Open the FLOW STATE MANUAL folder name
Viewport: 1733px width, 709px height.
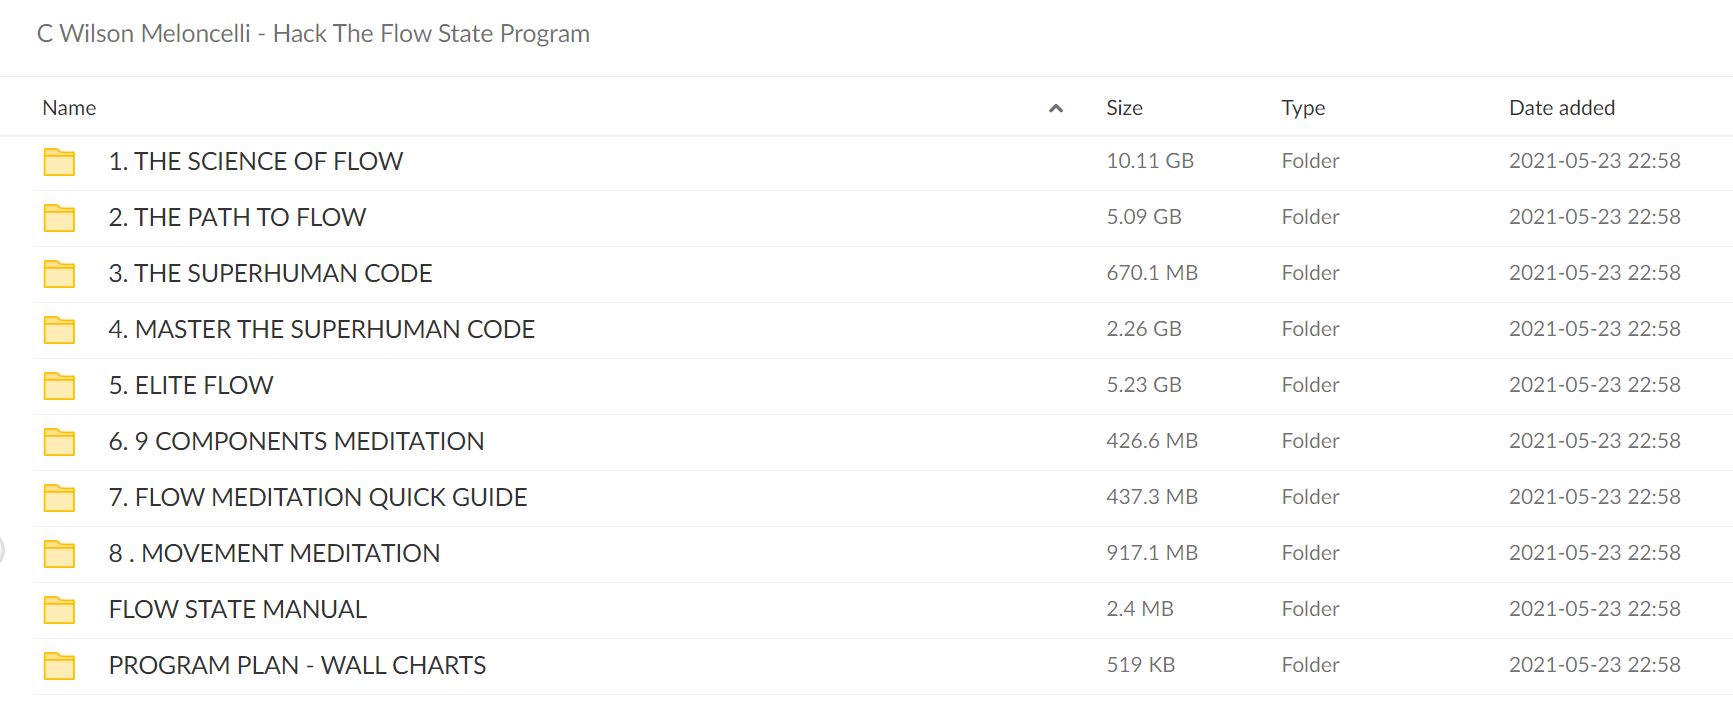pos(238,609)
